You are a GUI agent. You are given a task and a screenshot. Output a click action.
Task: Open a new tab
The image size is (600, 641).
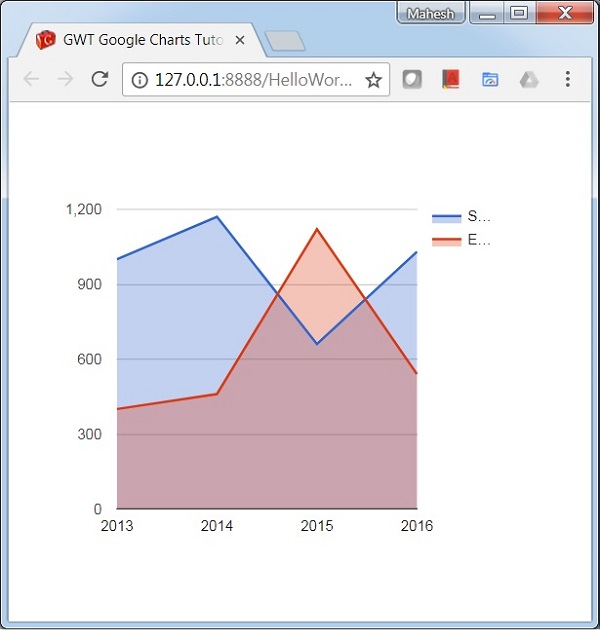(285, 41)
